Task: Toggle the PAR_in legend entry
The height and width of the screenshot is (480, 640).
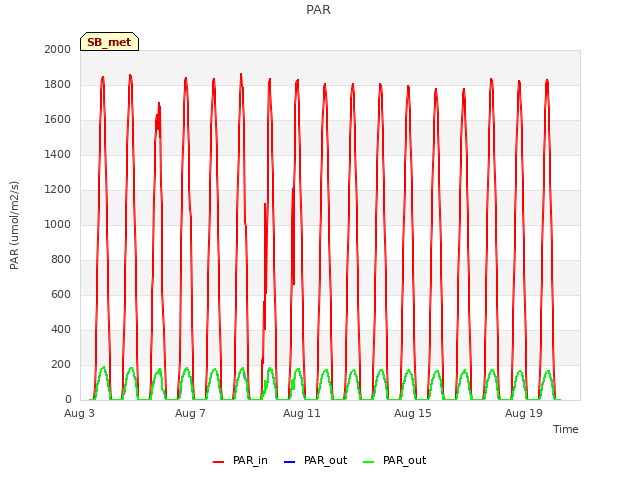Action: pos(240,461)
